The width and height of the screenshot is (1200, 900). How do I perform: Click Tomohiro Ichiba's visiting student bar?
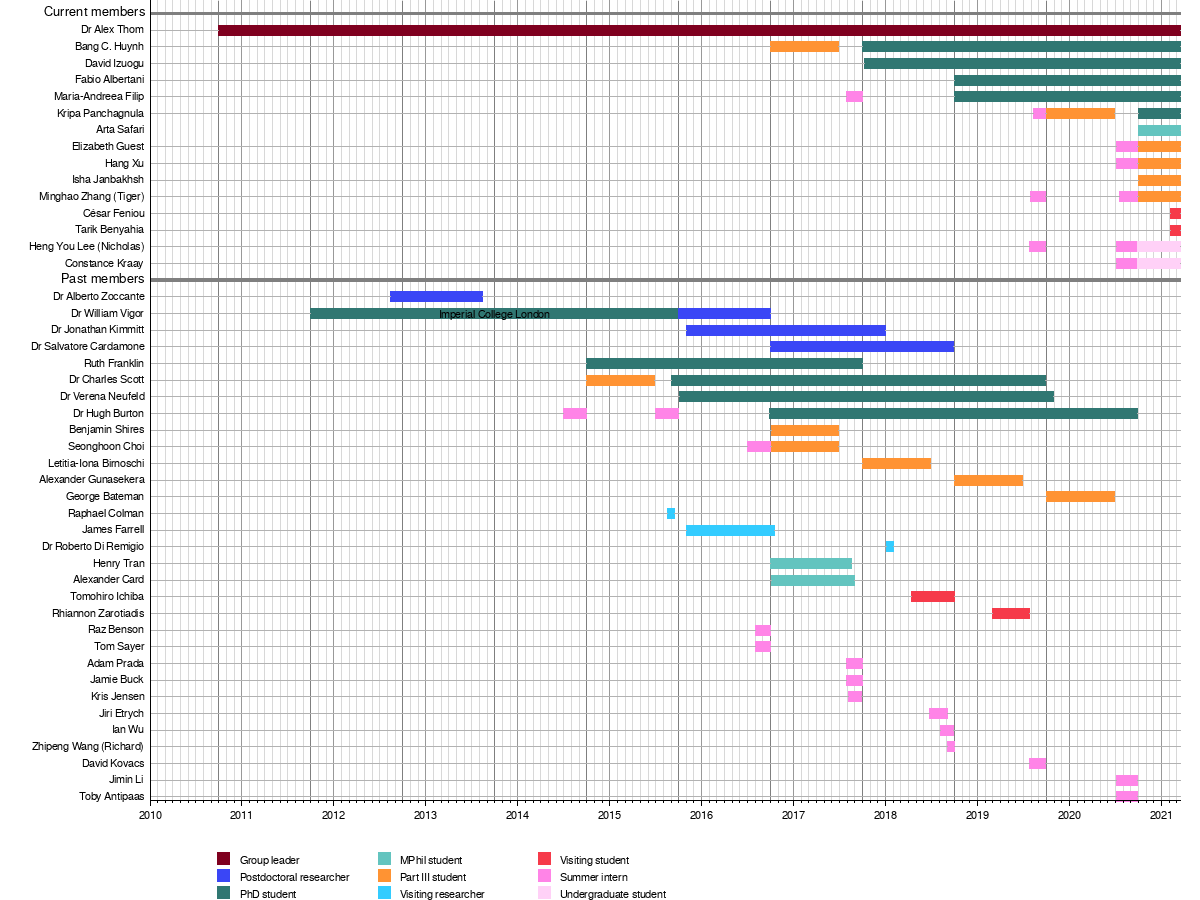pos(932,597)
